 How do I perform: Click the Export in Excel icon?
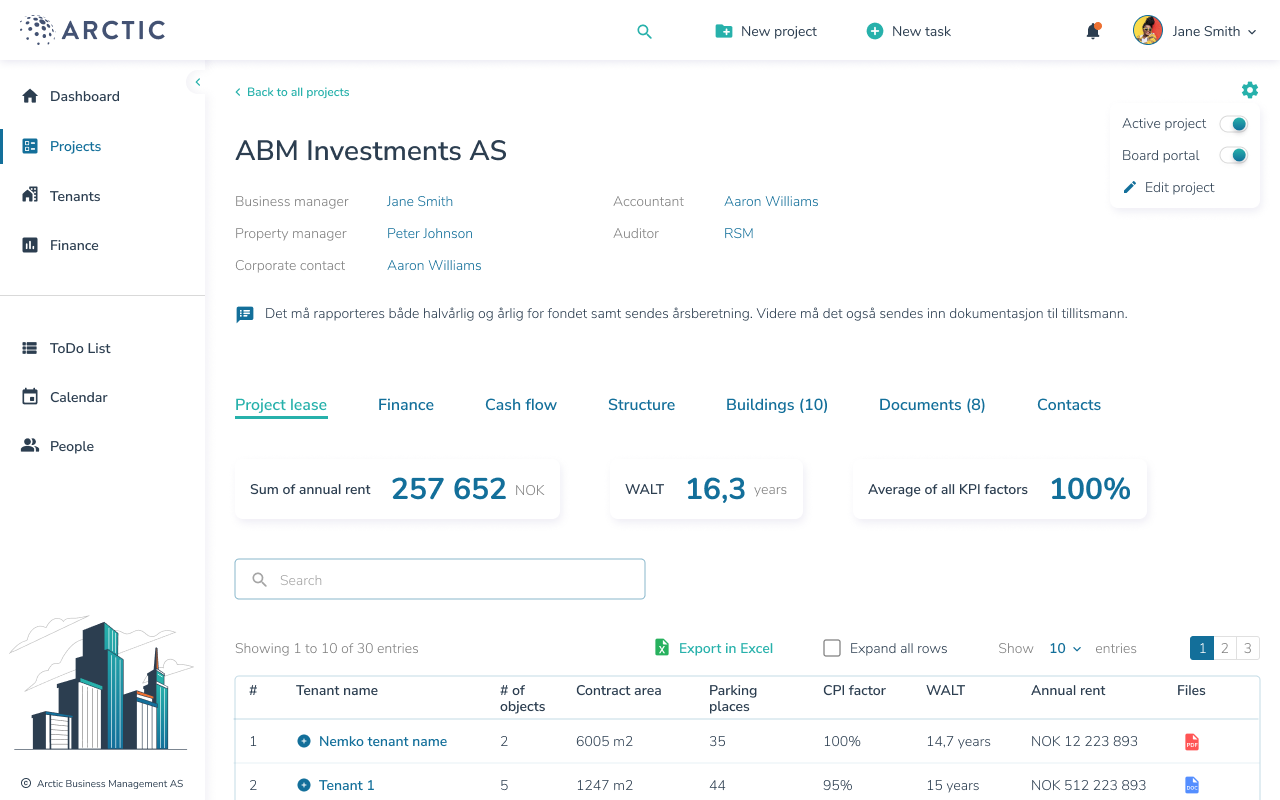pos(661,648)
